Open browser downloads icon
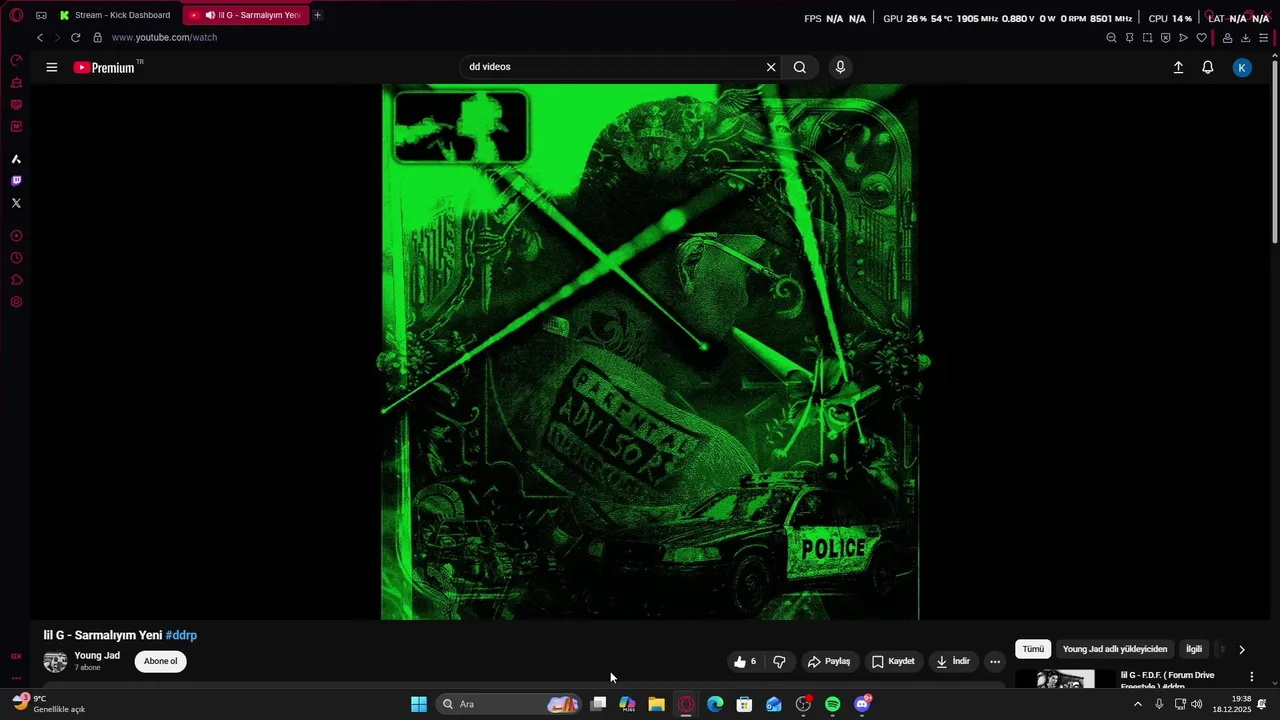The width and height of the screenshot is (1280, 720). 1245,37
